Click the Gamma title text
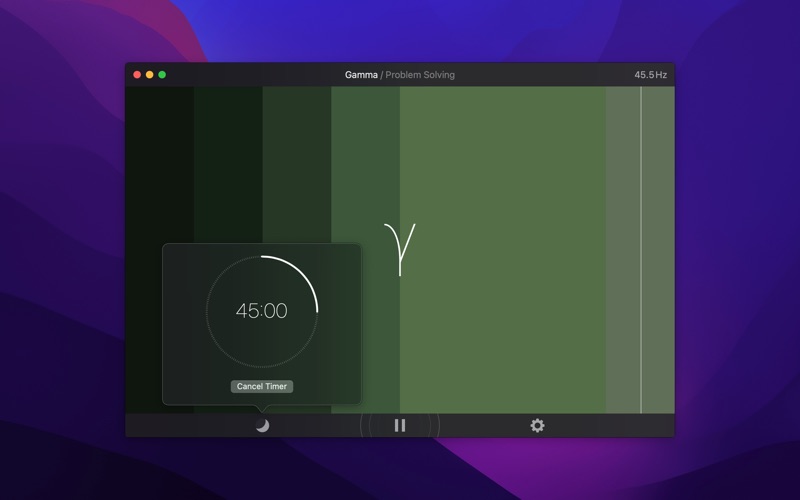The image size is (800, 500). [361, 75]
